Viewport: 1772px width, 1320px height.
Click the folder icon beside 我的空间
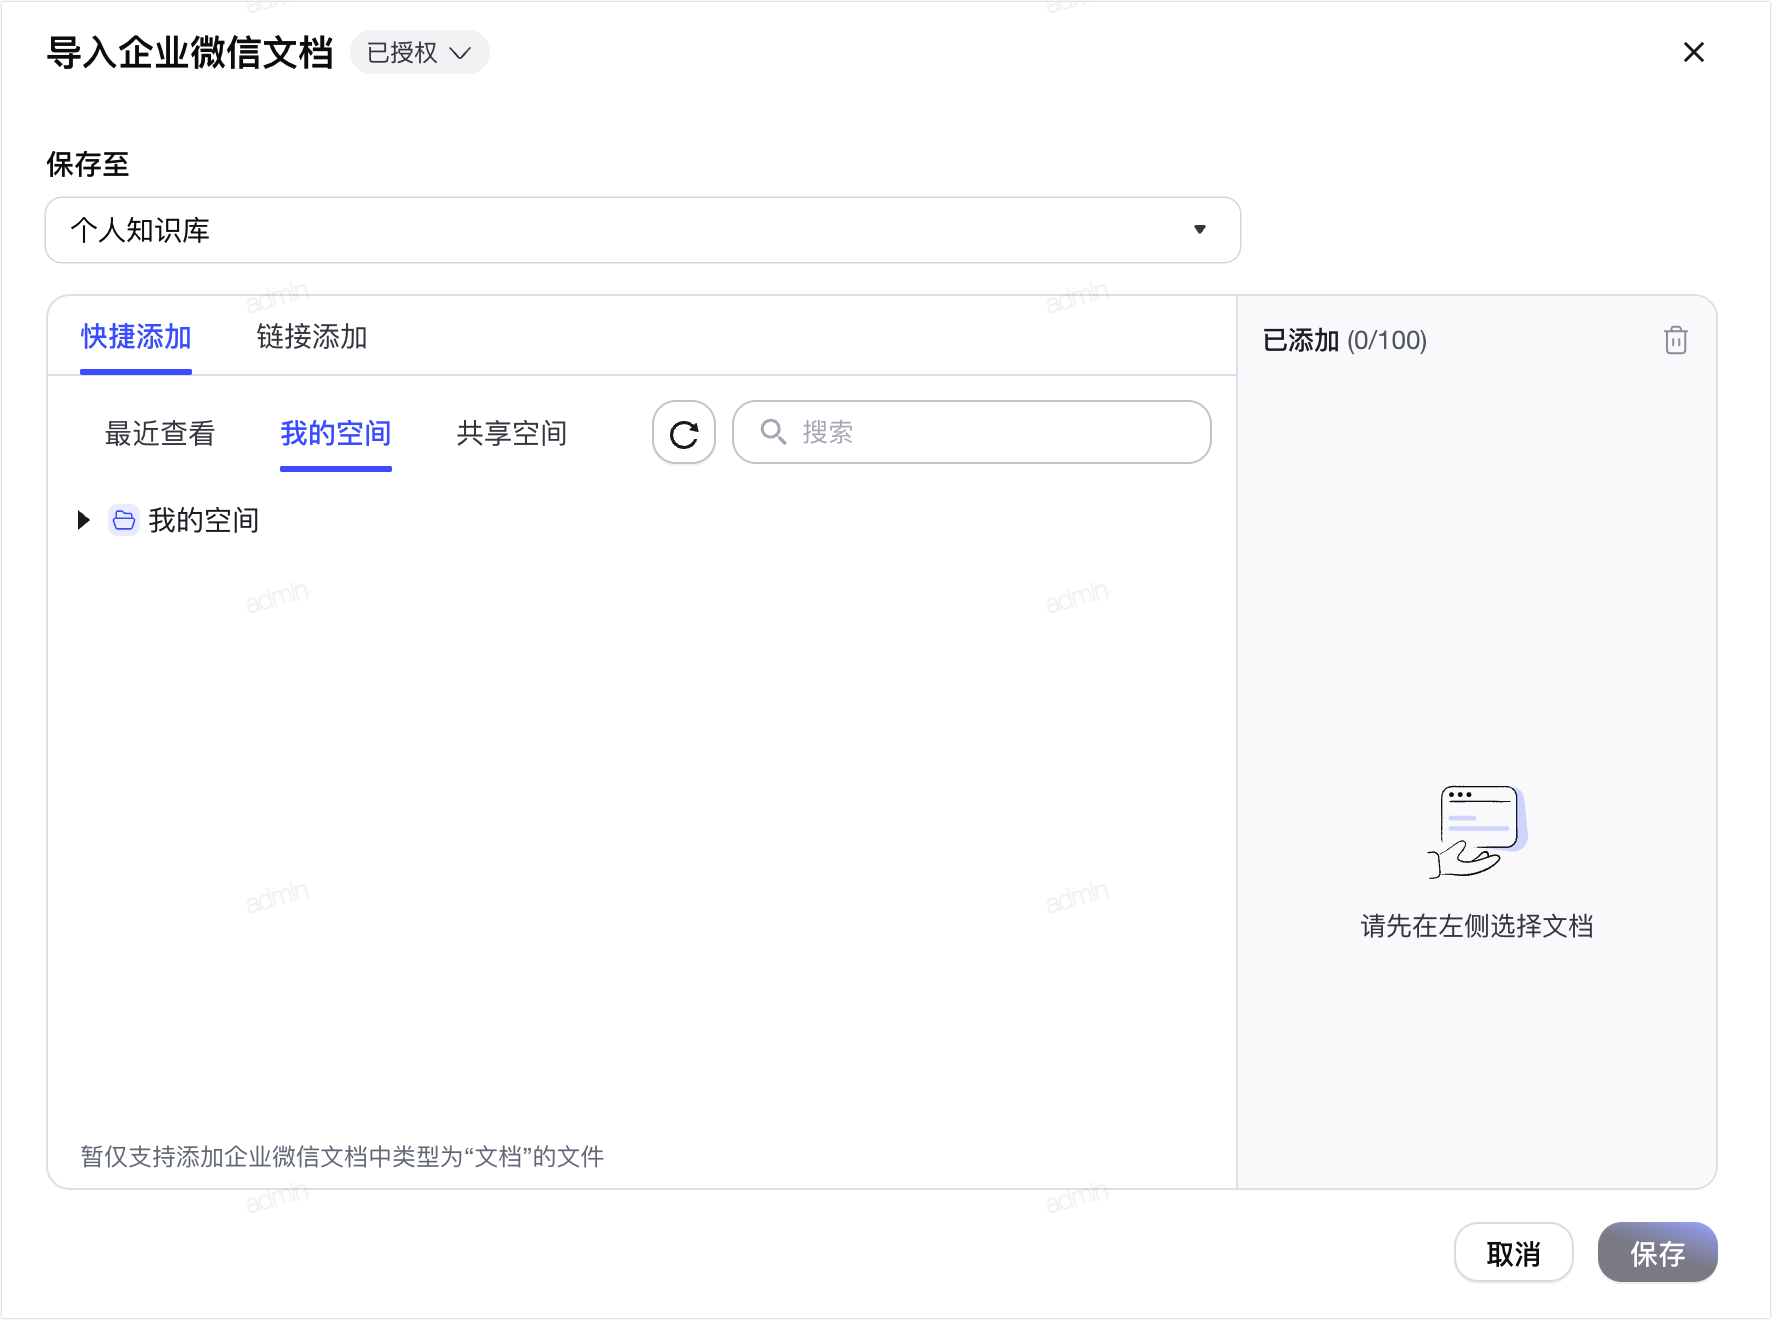click(x=124, y=520)
